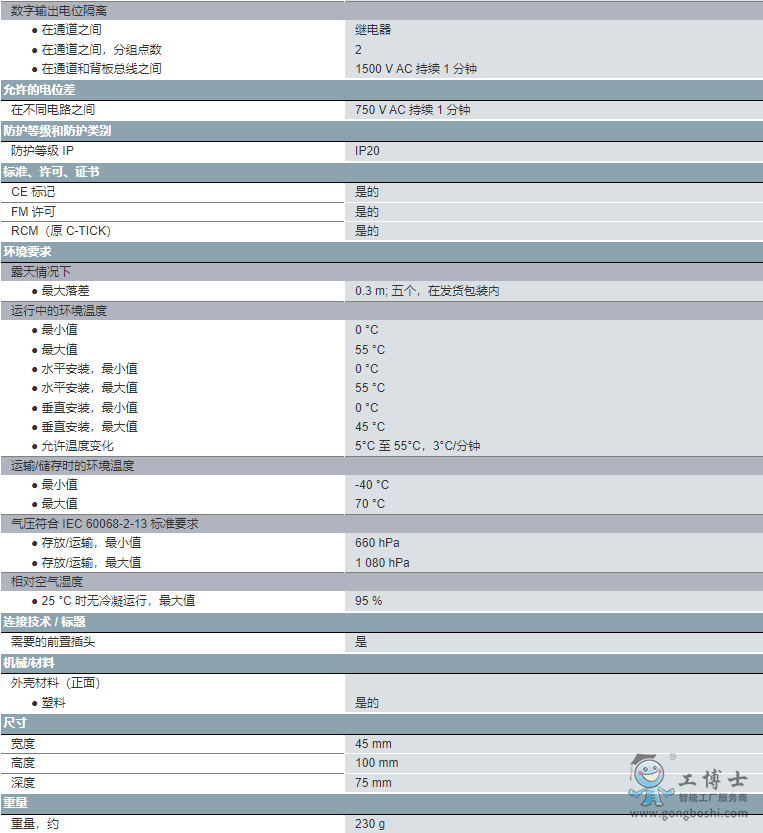763x833 pixels.
Task: Click the 标准、许可、证书 section header
Action: [51, 172]
